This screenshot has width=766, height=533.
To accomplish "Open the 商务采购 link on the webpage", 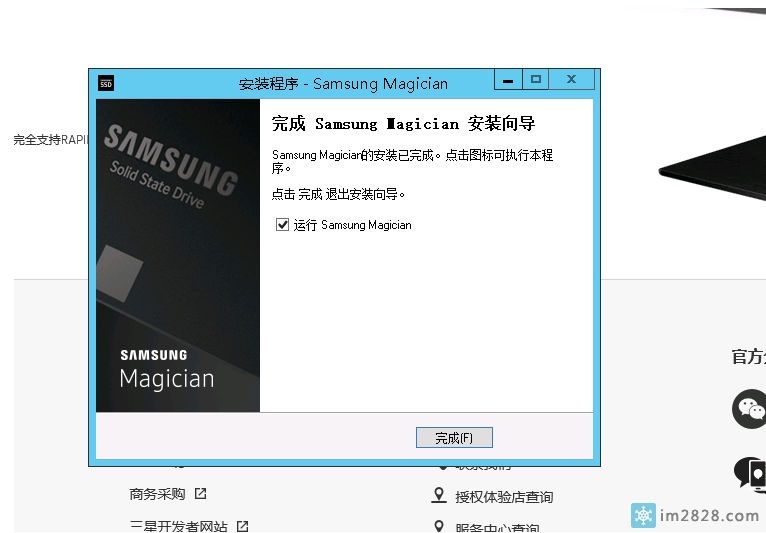I will click(157, 494).
